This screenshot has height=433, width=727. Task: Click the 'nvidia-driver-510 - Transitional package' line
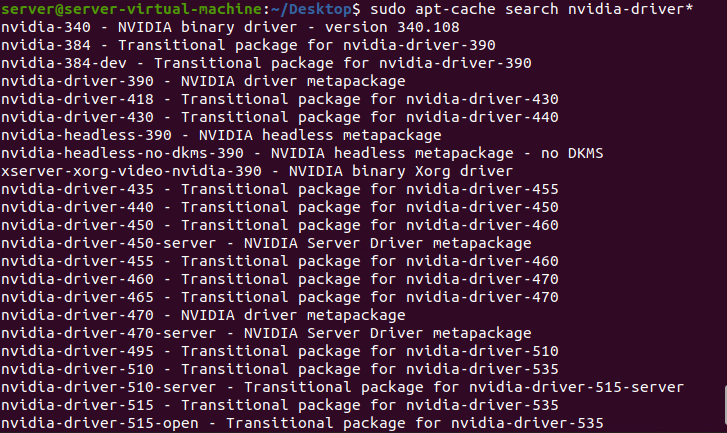tap(280, 369)
